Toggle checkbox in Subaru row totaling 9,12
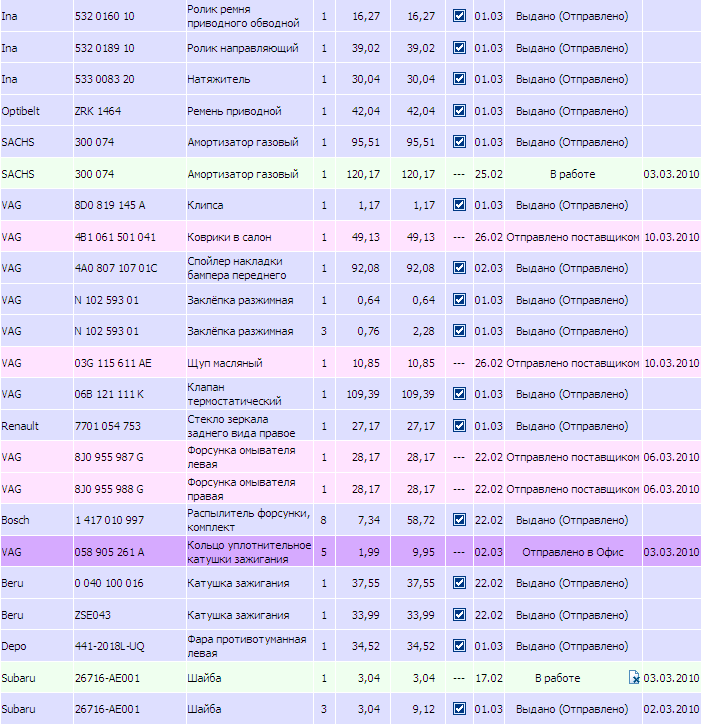 coord(459,708)
